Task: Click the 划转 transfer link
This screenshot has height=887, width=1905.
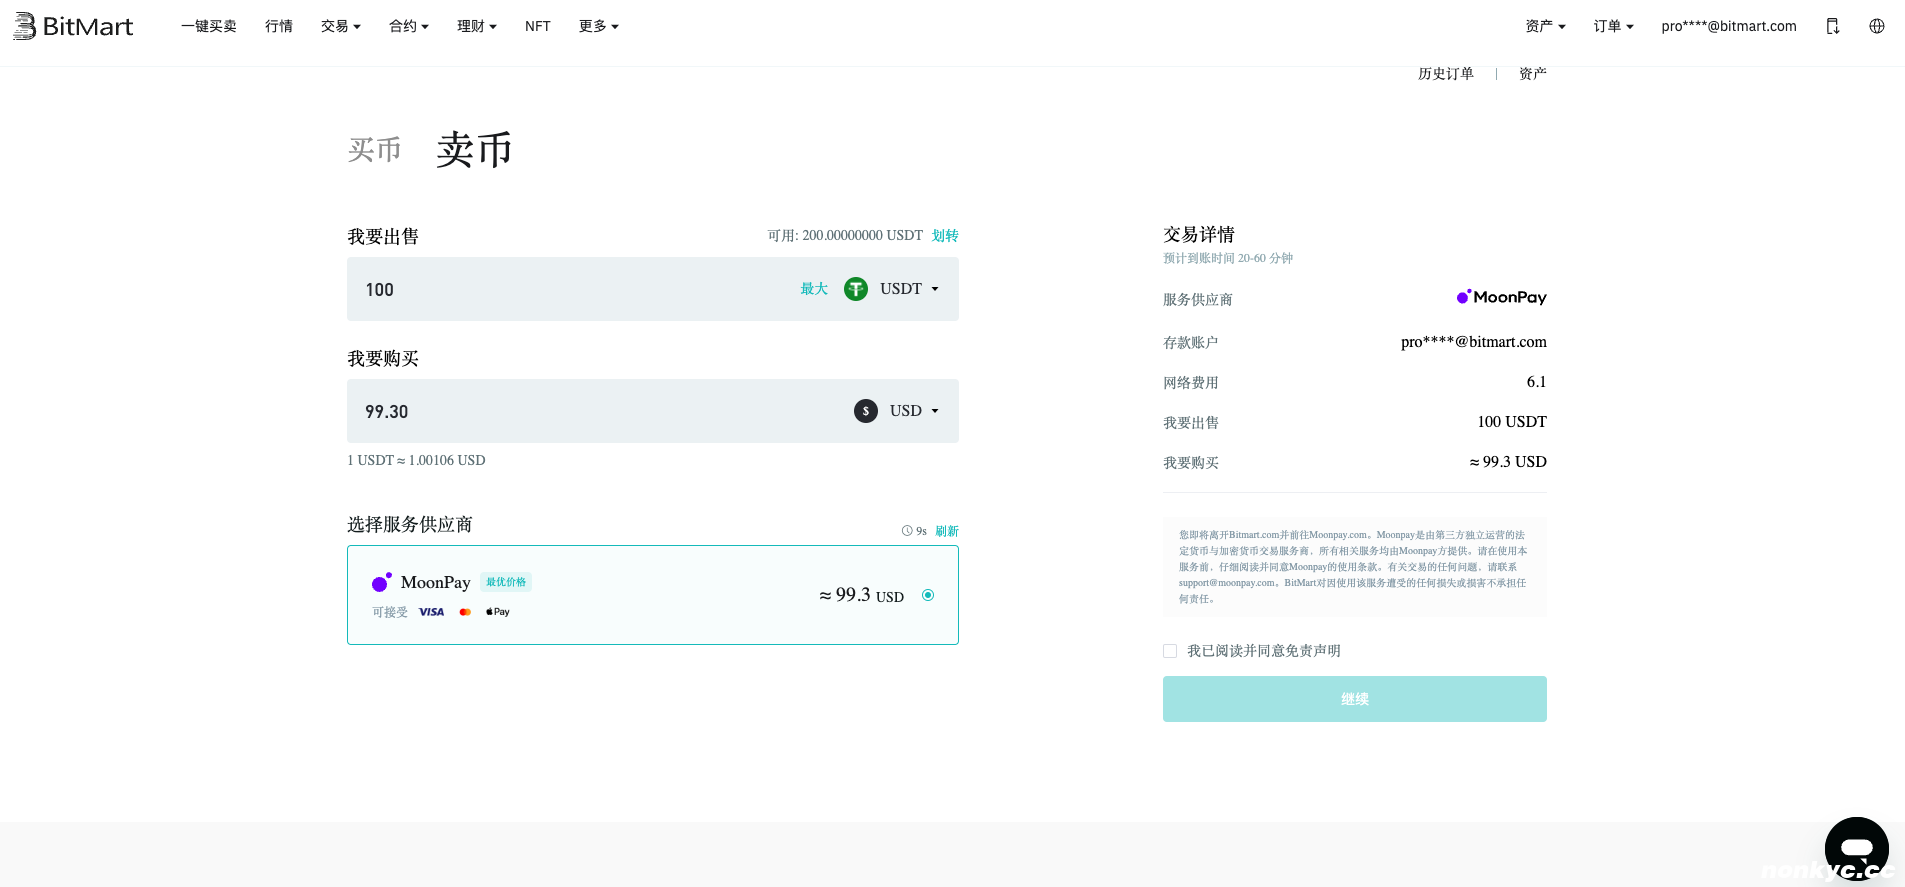Action: pyautogui.click(x=945, y=236)
